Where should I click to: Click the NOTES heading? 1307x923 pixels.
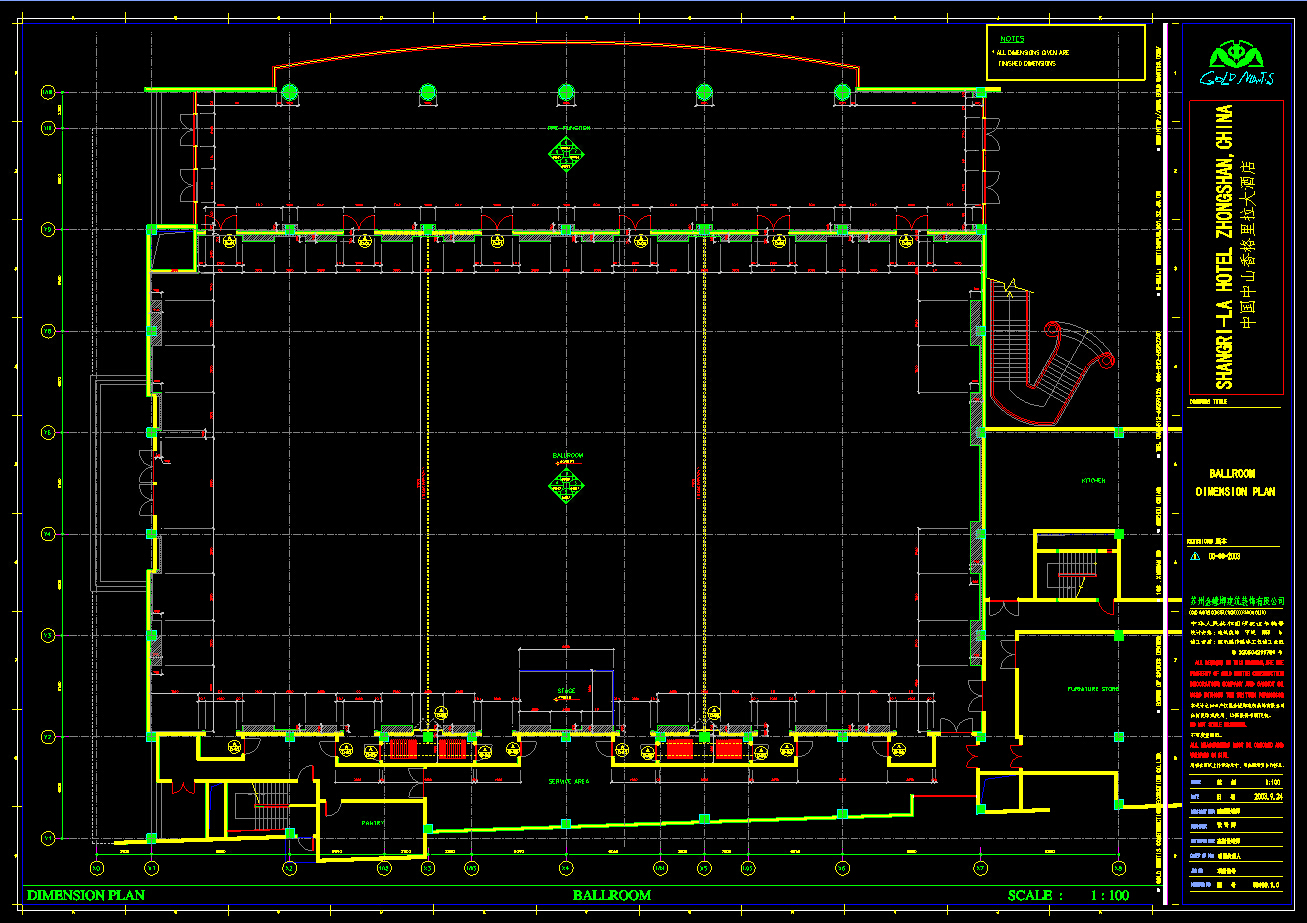[x=1012, y=38]
